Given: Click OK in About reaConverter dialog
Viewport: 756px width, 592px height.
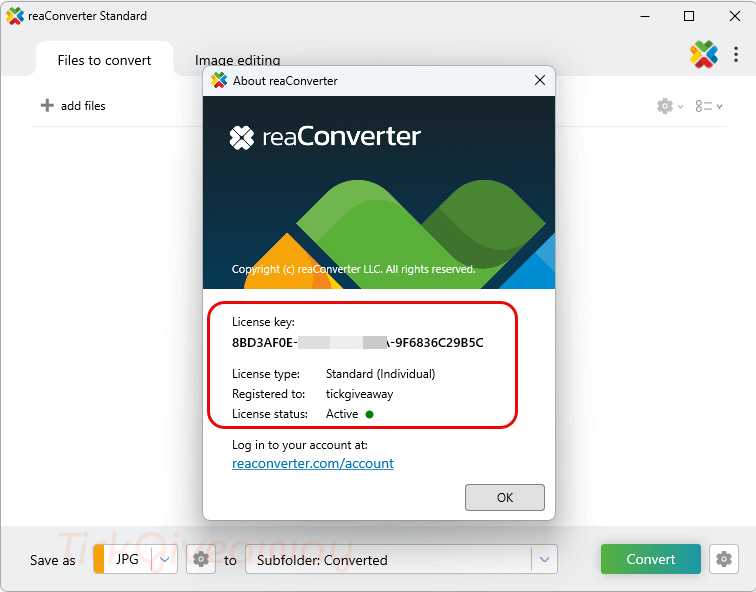Looking at the screenshot, I should [x=504, y=497].
